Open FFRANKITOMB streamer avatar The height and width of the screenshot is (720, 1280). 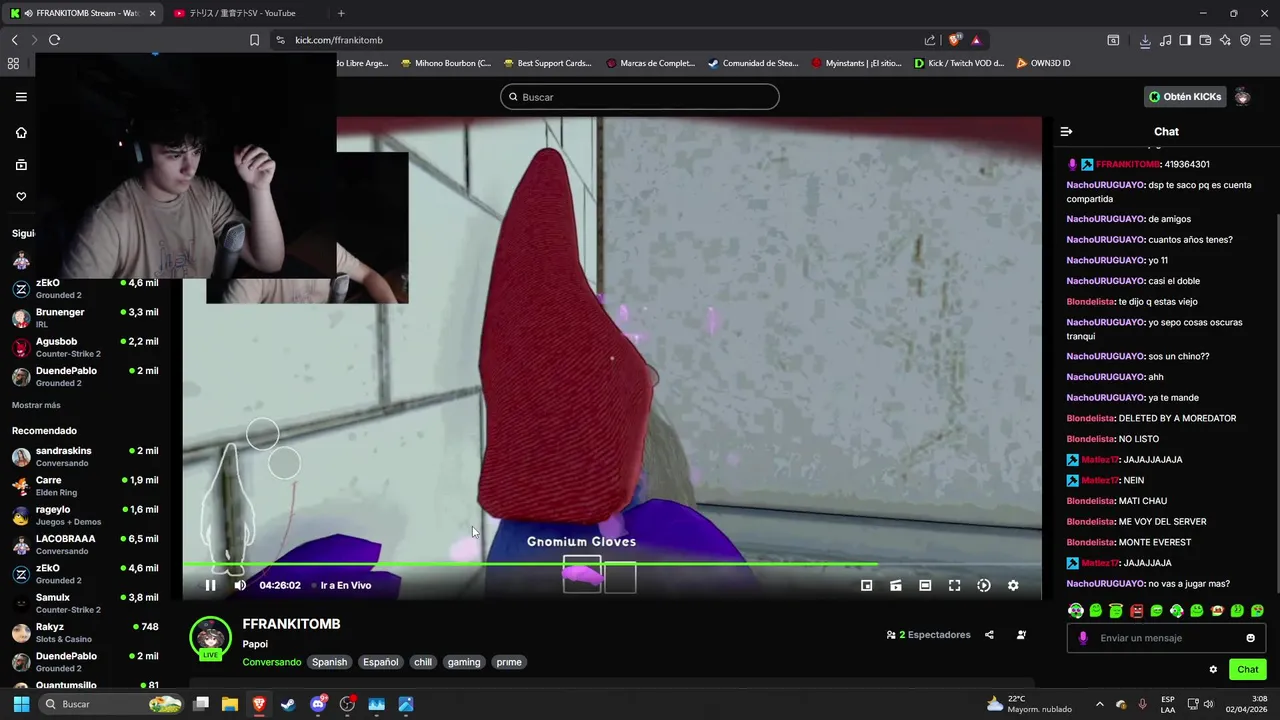(210, 638)
